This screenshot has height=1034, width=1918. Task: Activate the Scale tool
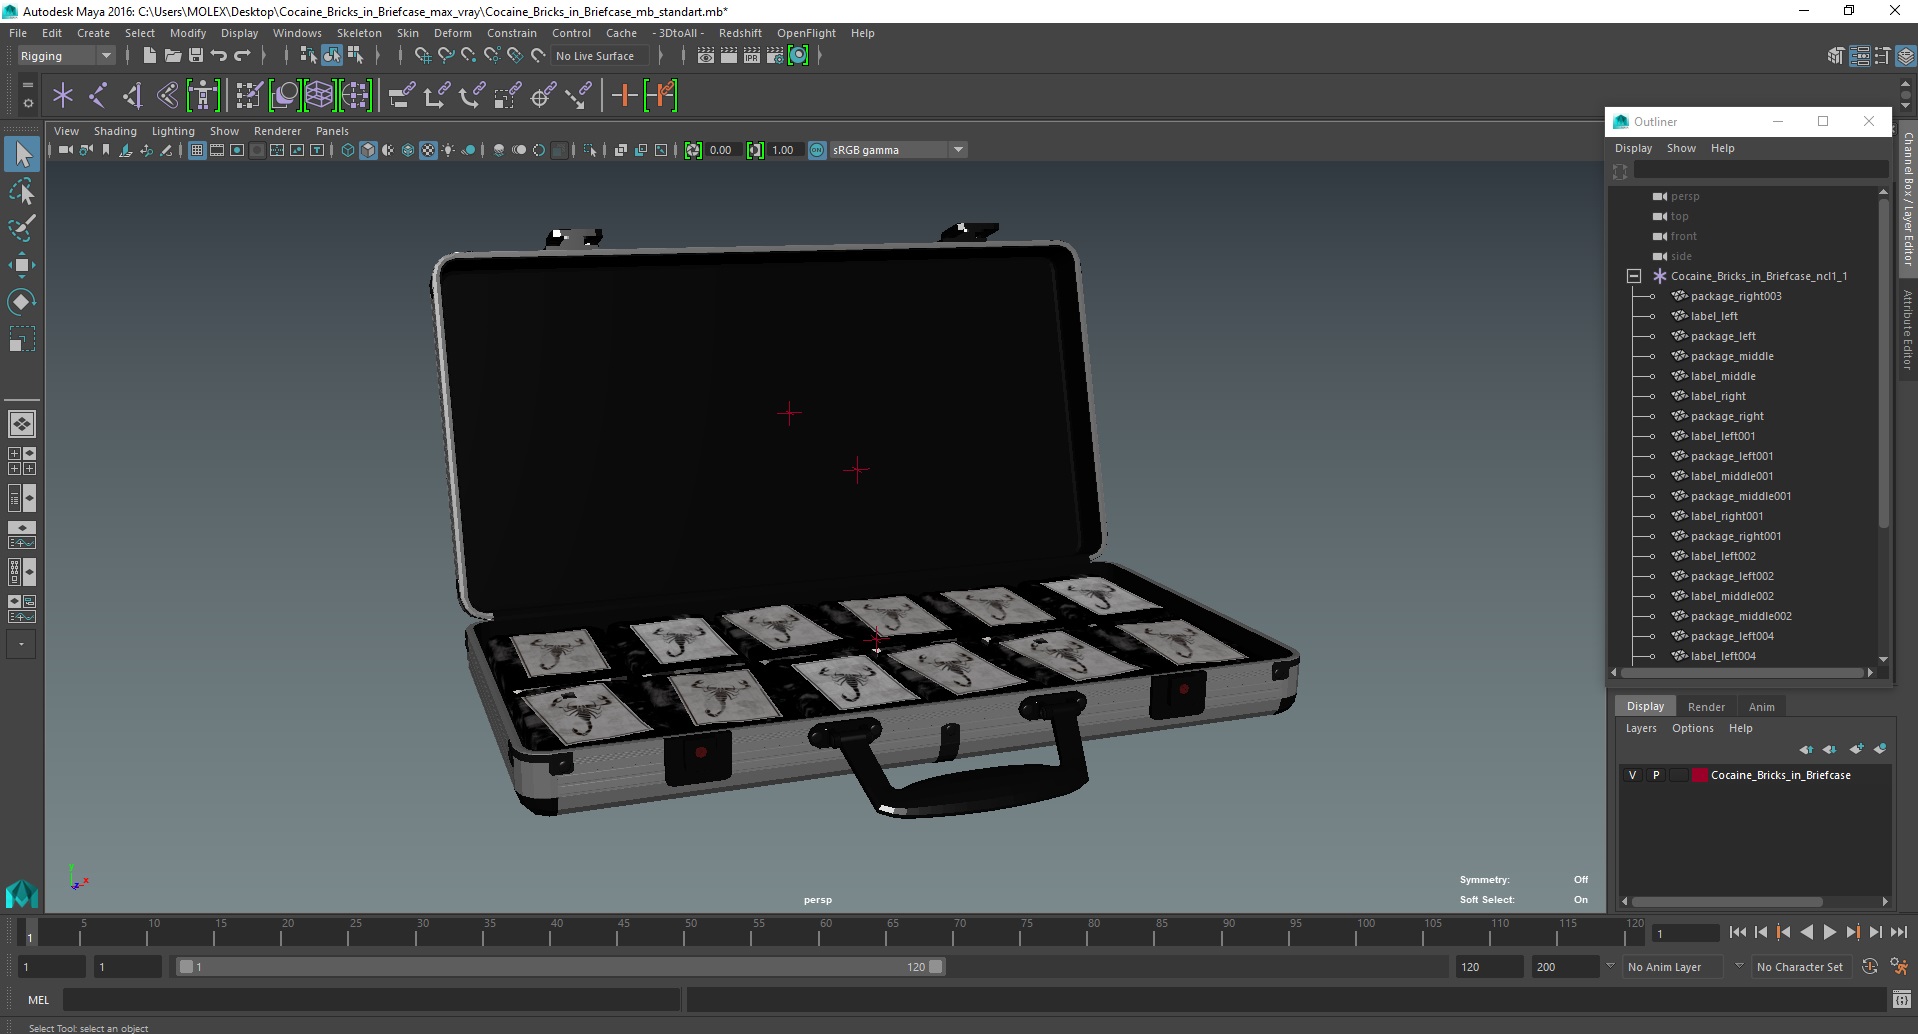point(22,339)
